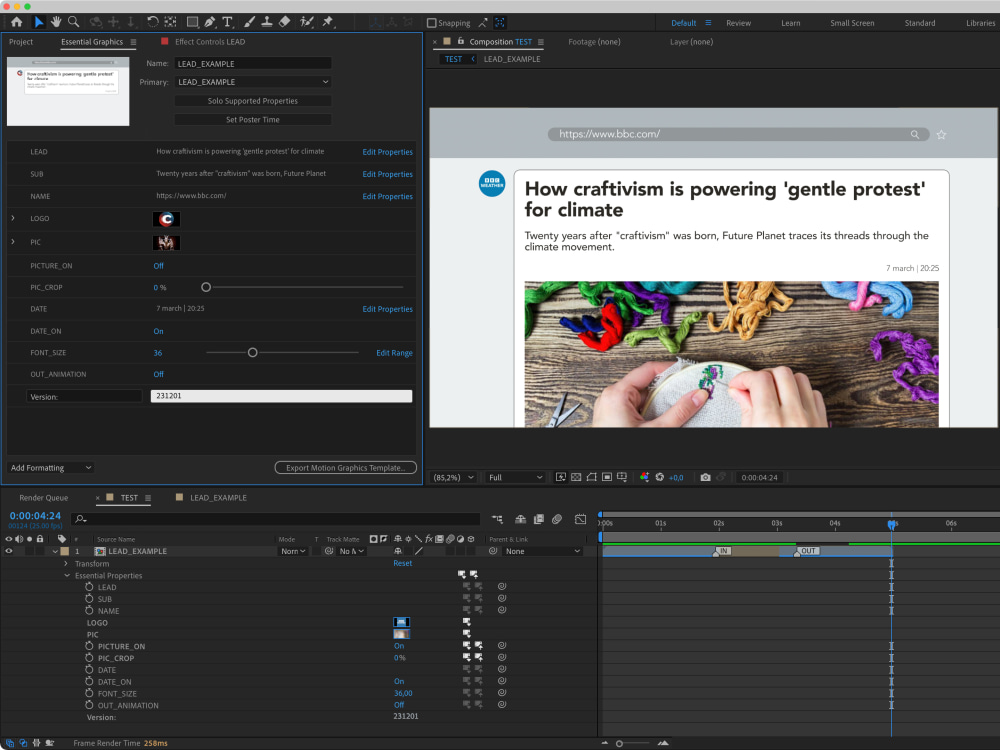Screen dimensions: 1000x750
Task: Select the Brush tool
Action: click(x=249, y=22)
